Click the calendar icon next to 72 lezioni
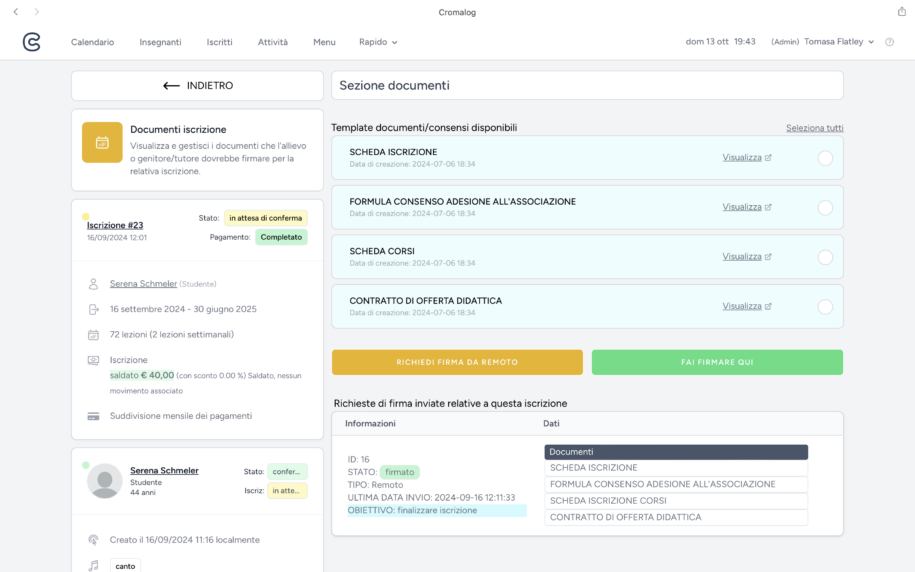 pos(93,335)
